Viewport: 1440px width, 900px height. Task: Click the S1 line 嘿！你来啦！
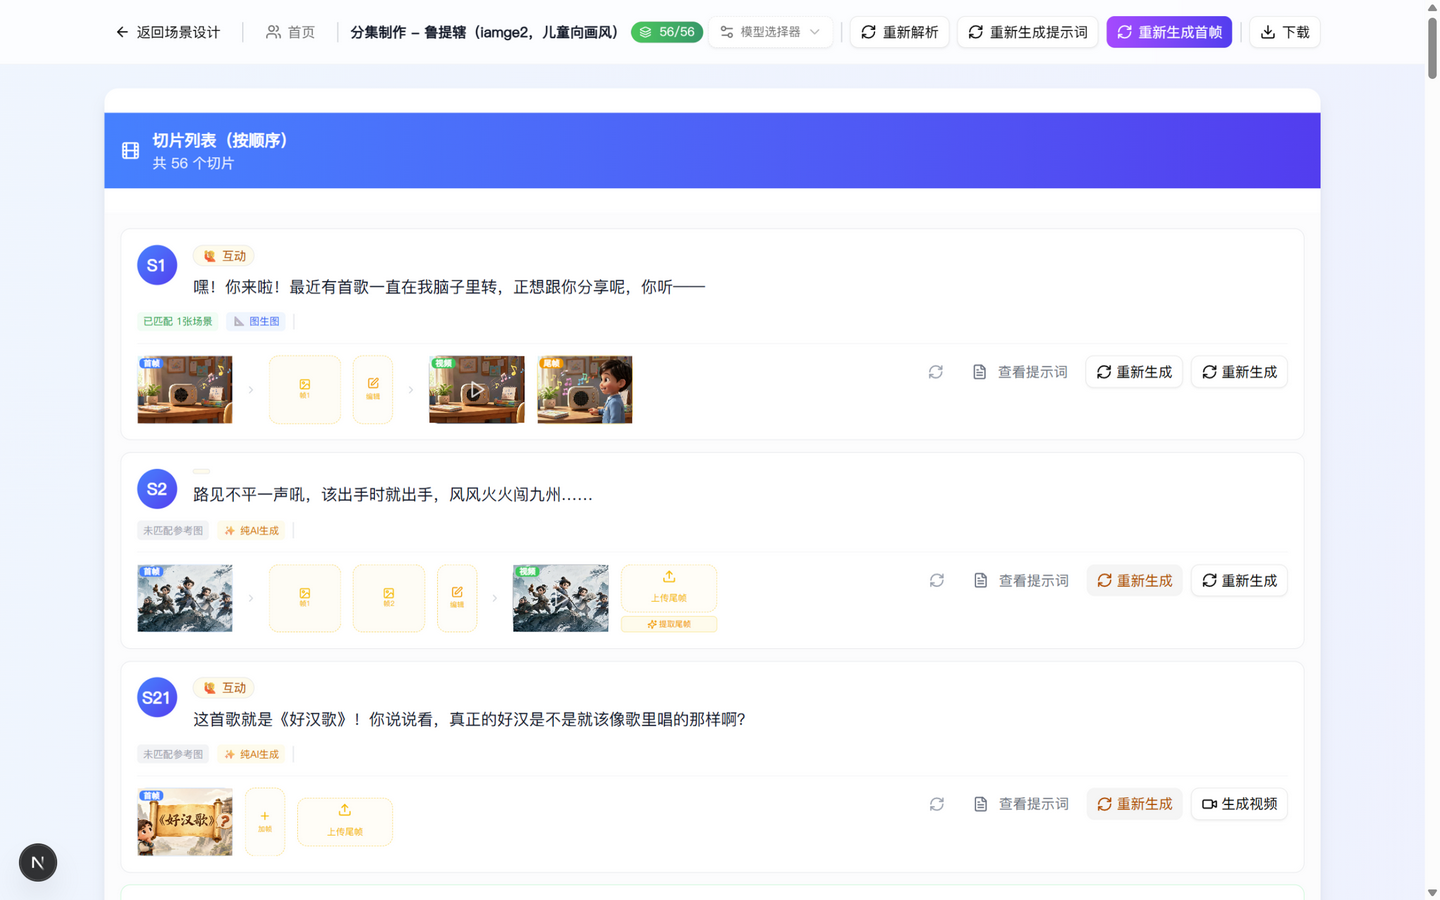click(449, 287)
